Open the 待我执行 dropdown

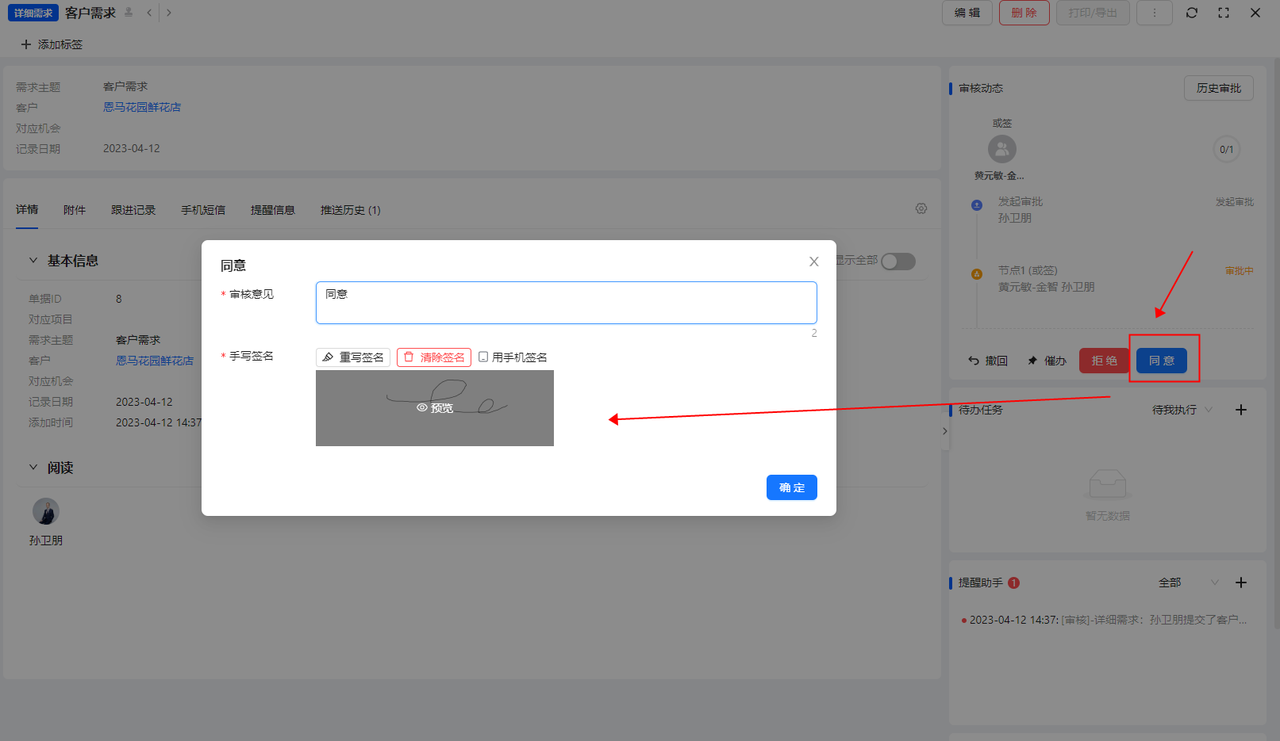[x=1182, y=410]
